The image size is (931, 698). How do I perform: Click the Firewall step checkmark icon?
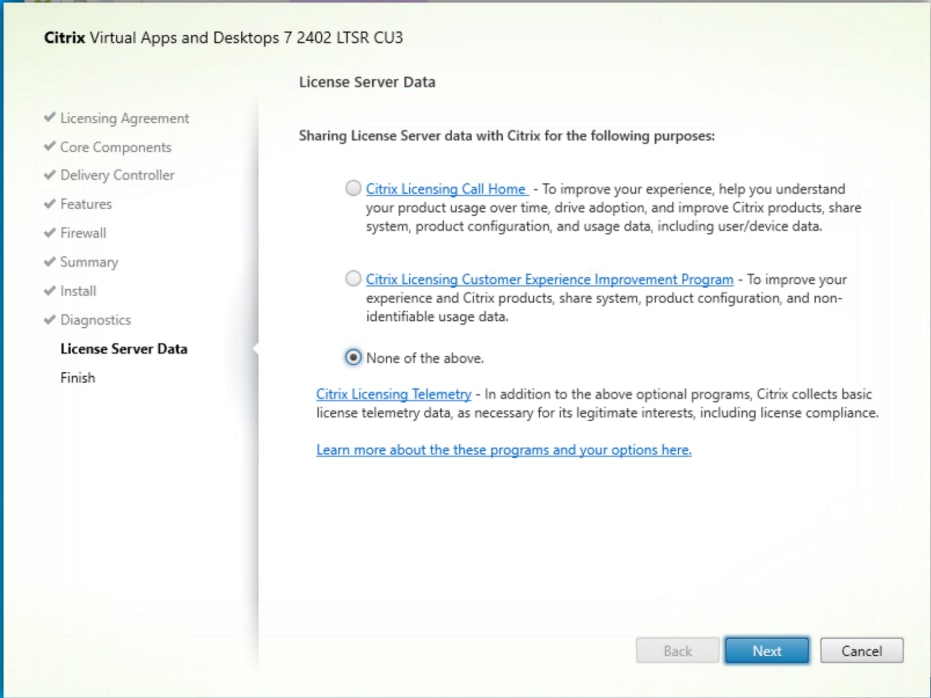point(50,233)
